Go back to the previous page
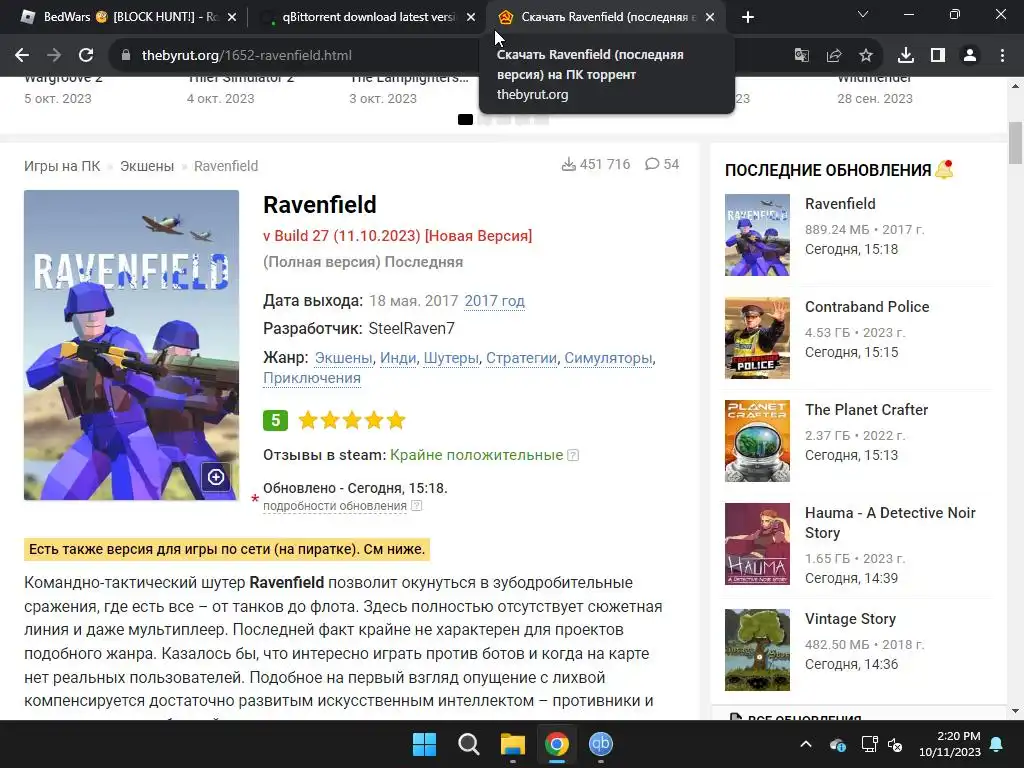This screenshot has height=768, width=1024. (22, 56)
